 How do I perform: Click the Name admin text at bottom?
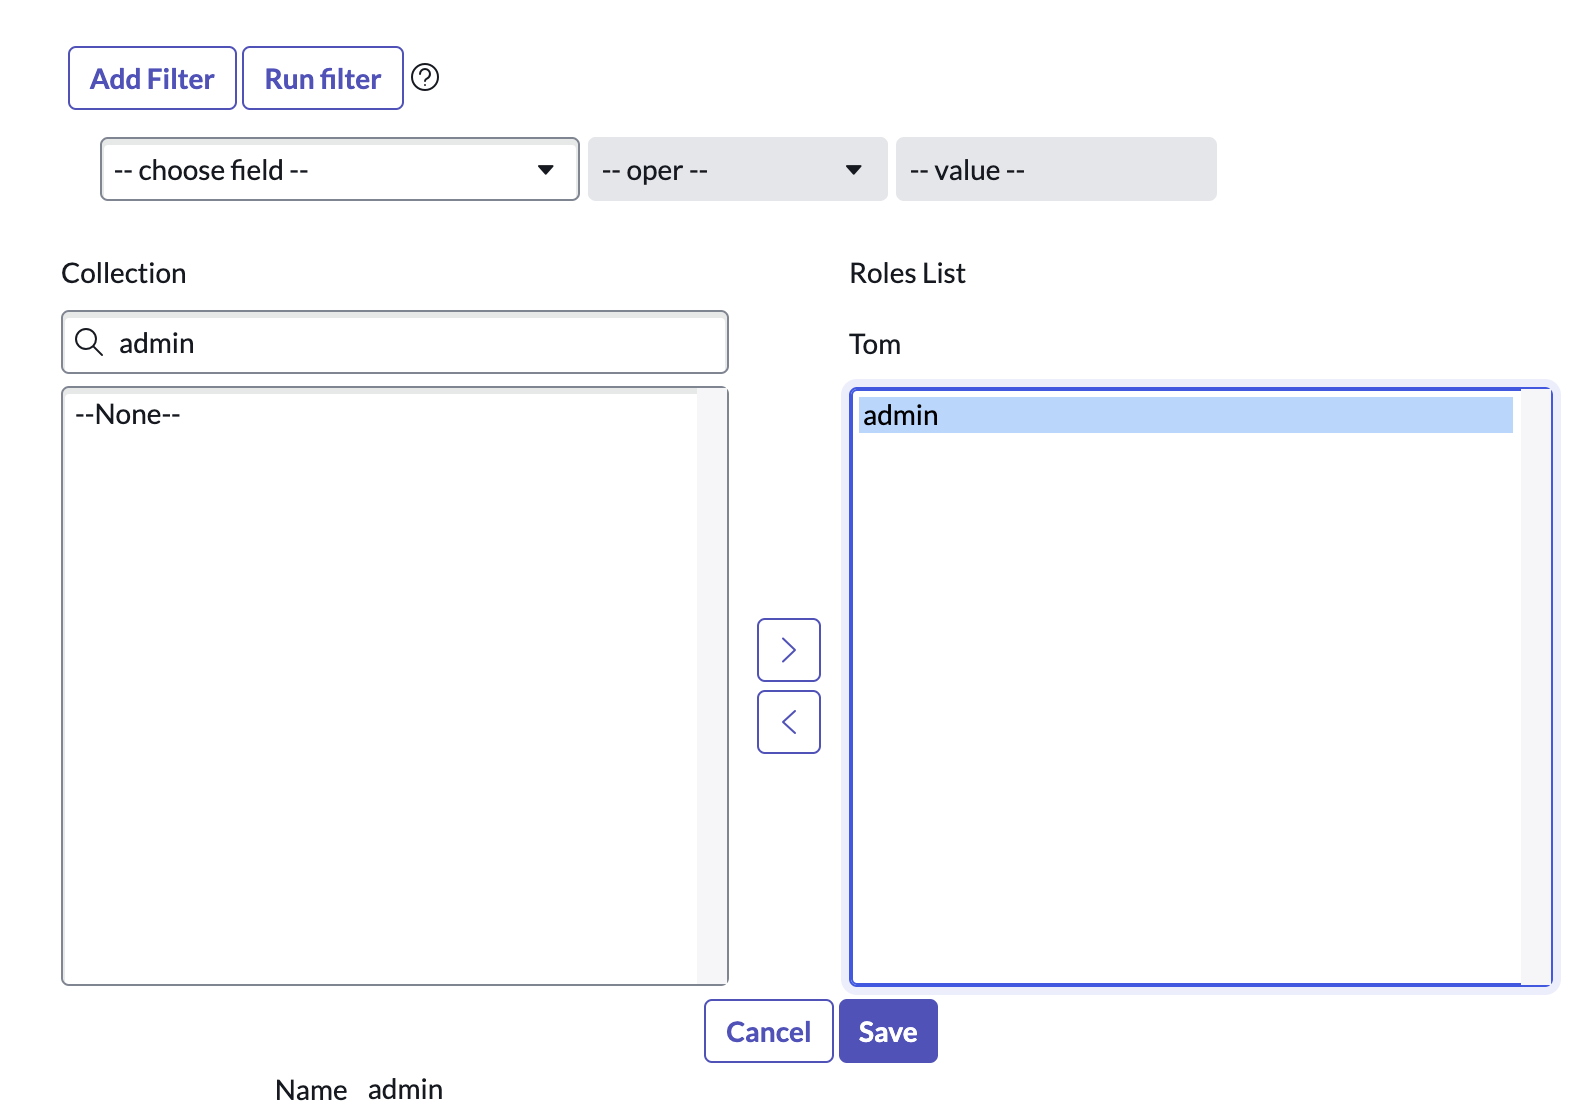(359, 1089)
